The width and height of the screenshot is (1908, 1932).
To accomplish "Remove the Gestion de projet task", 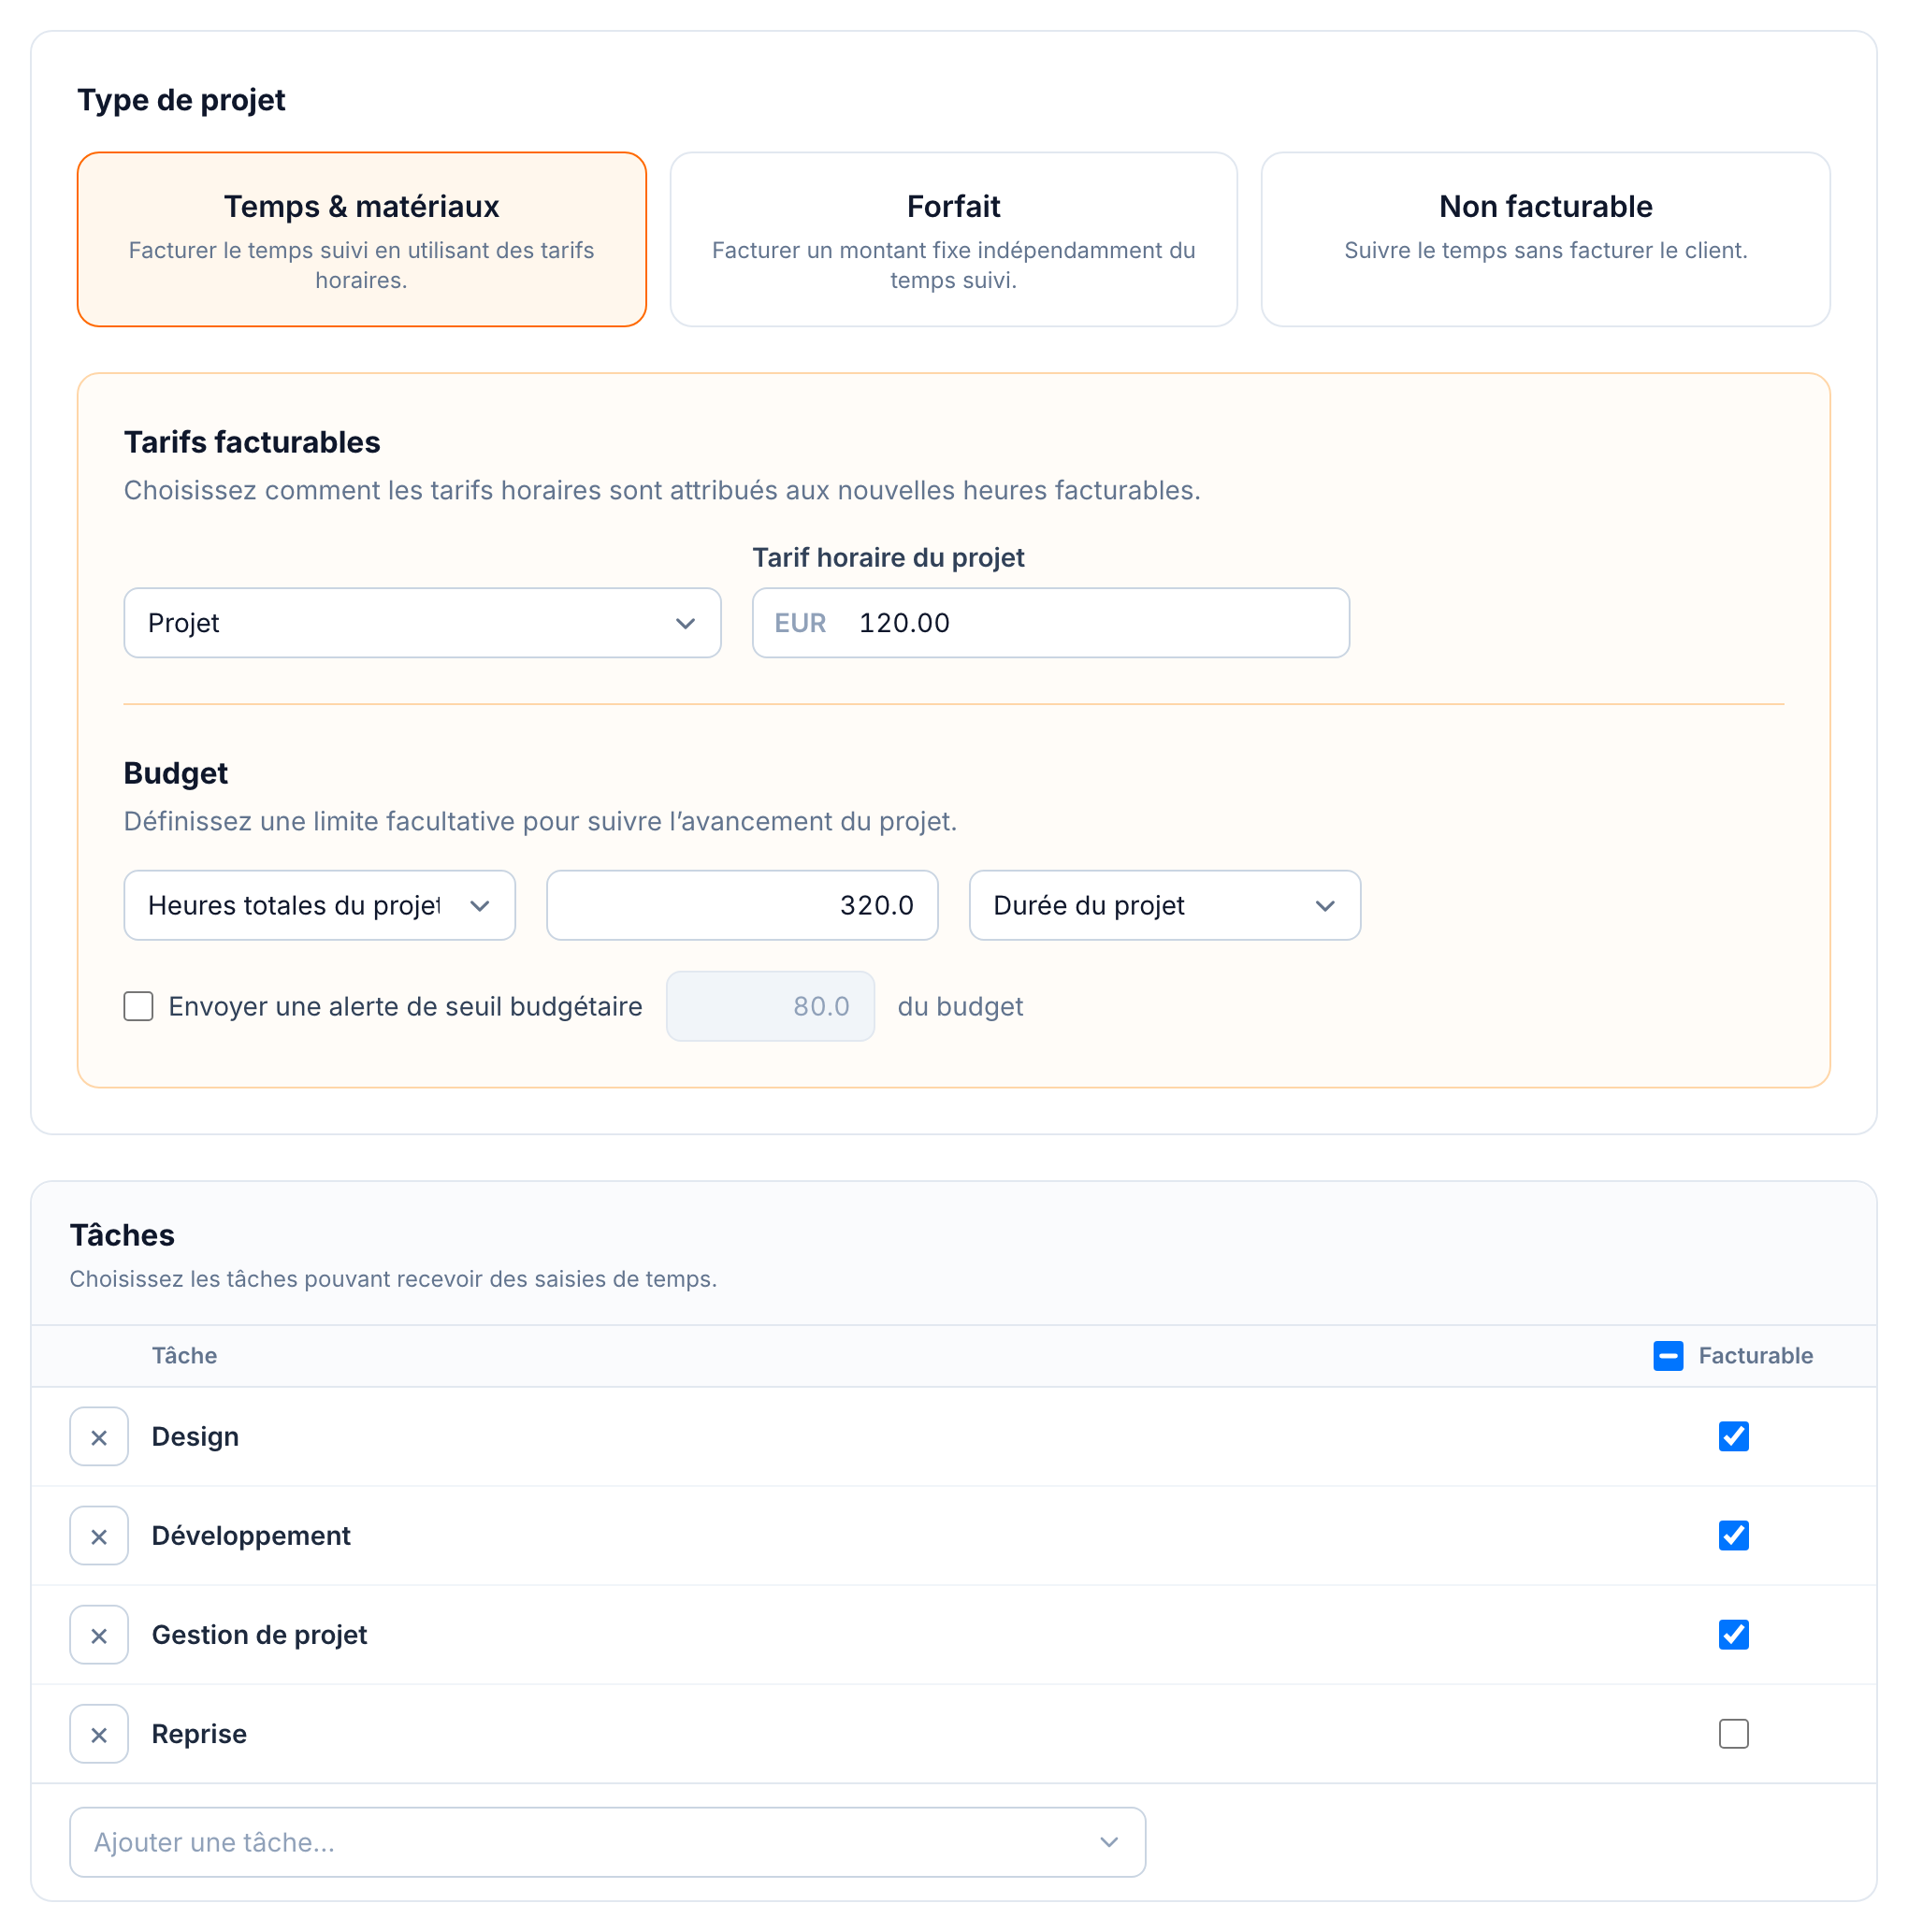I will [99, 1635].
